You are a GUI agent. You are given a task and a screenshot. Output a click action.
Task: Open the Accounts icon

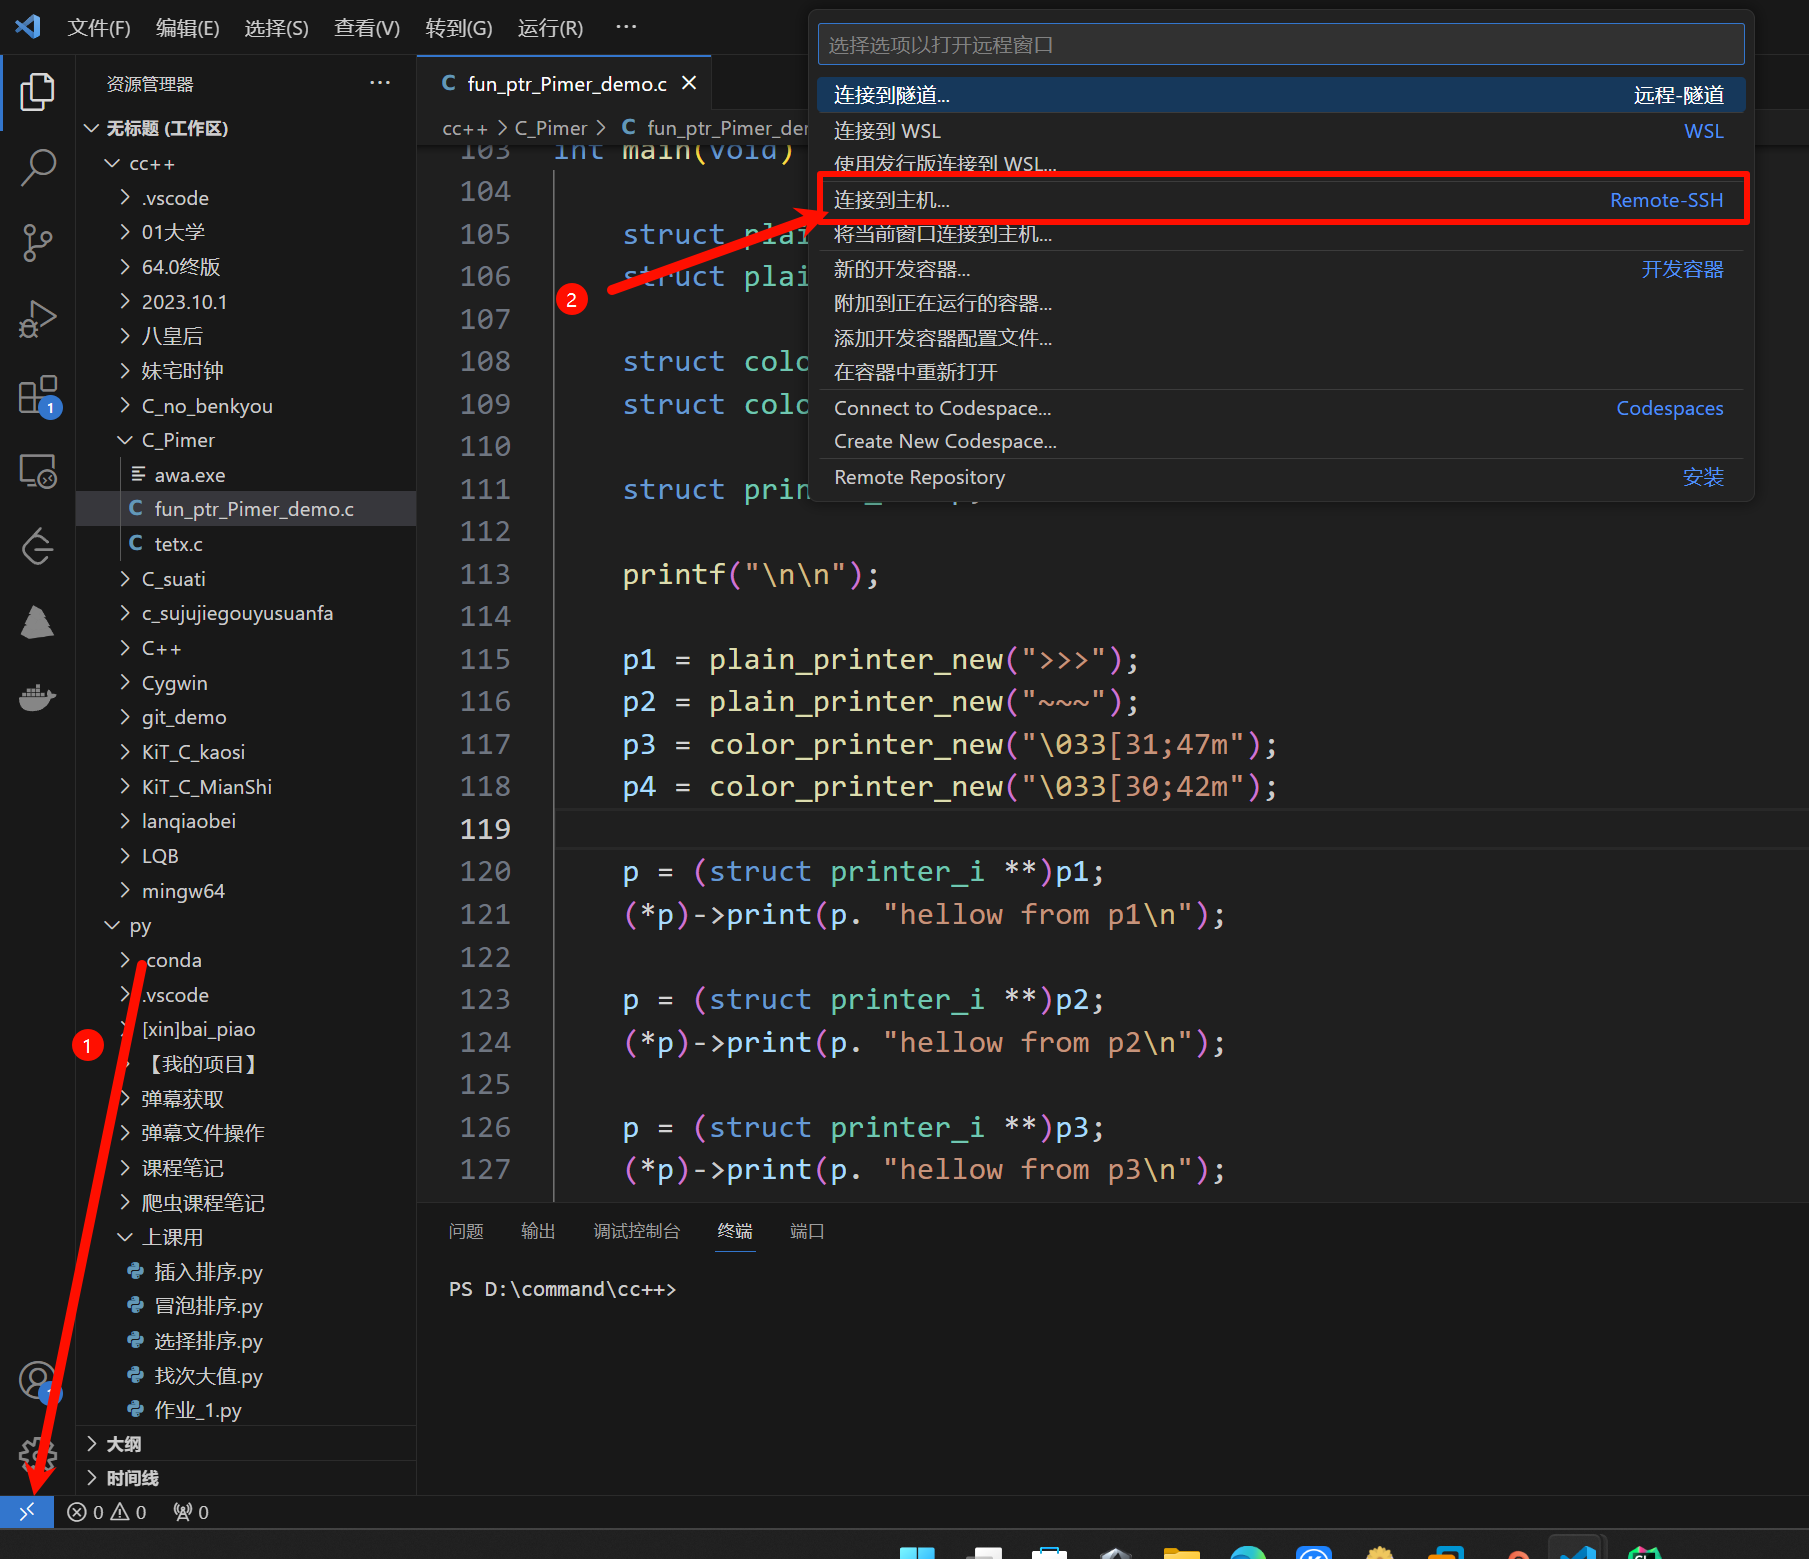pos(37,1380)
